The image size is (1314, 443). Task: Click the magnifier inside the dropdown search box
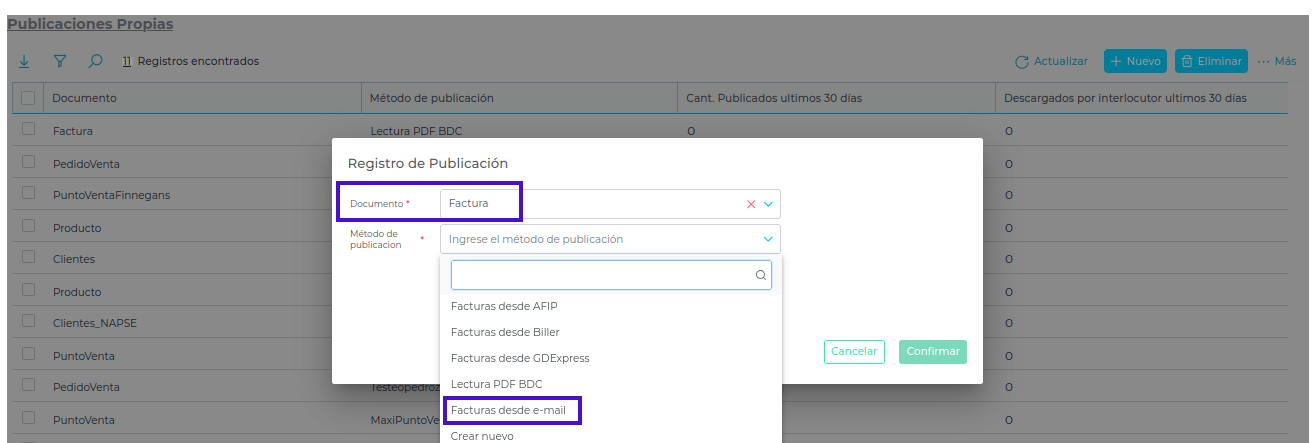pyautogui.click(x=760, y=275)
